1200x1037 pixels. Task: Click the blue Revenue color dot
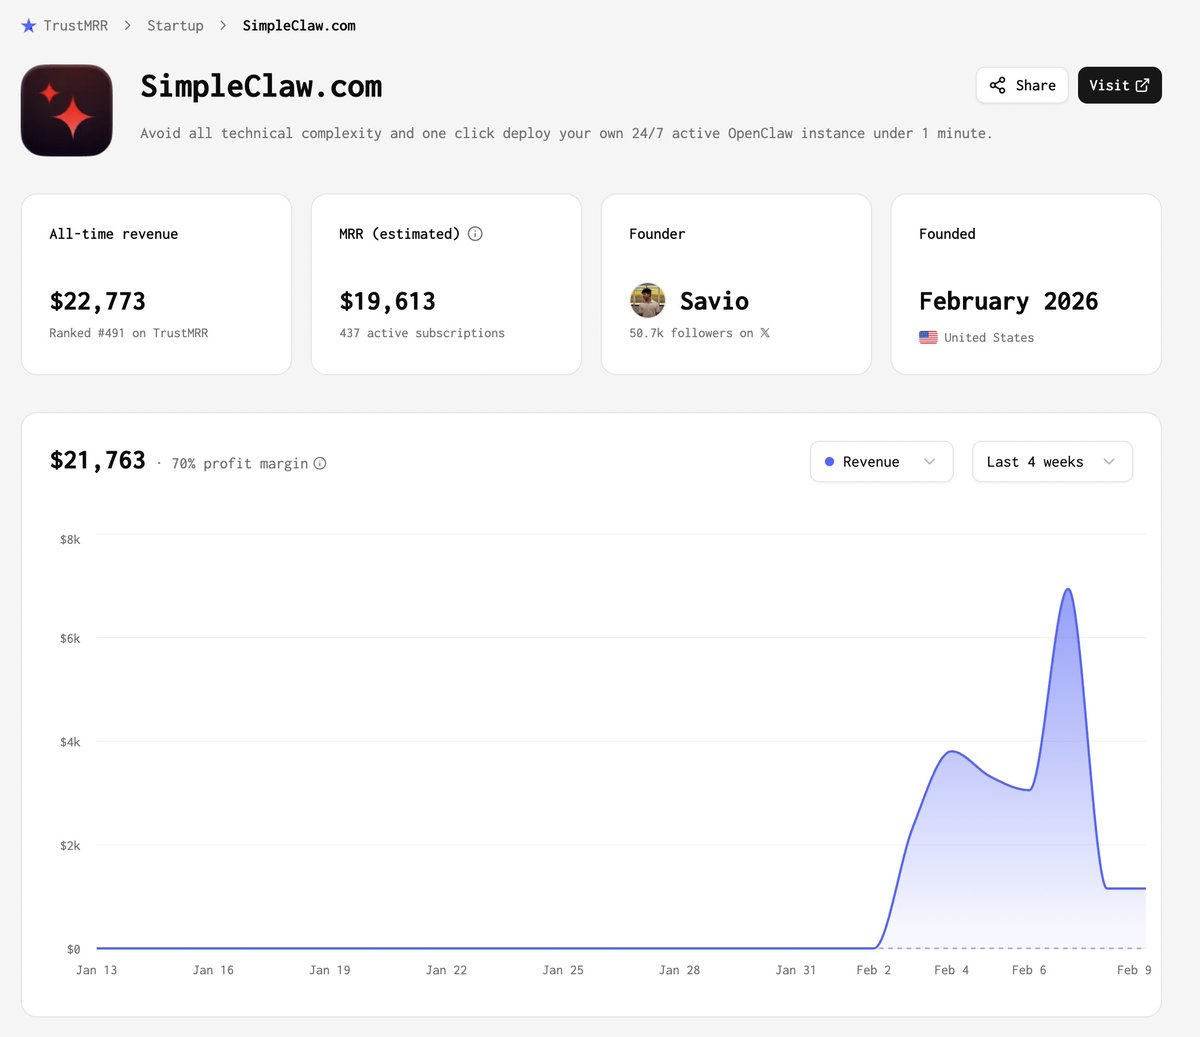[x=830, y=462]
